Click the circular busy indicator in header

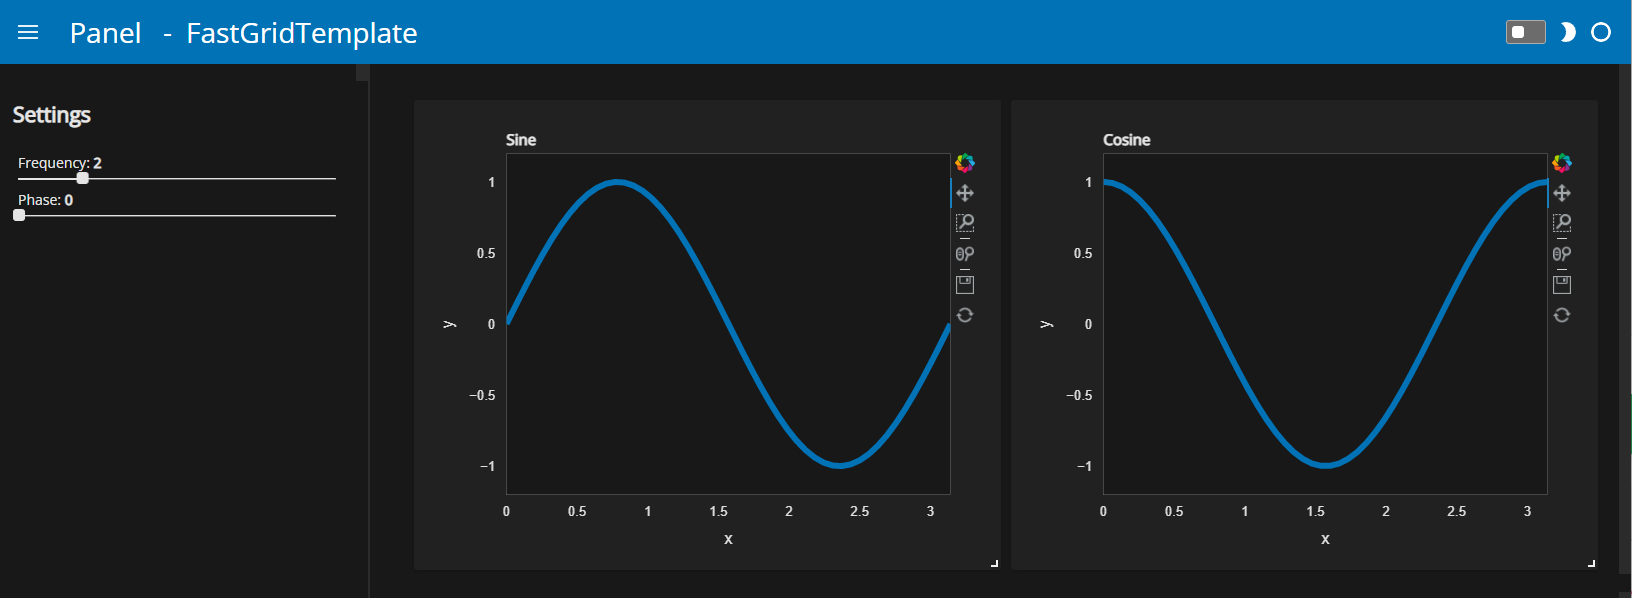click(1601, 33)
